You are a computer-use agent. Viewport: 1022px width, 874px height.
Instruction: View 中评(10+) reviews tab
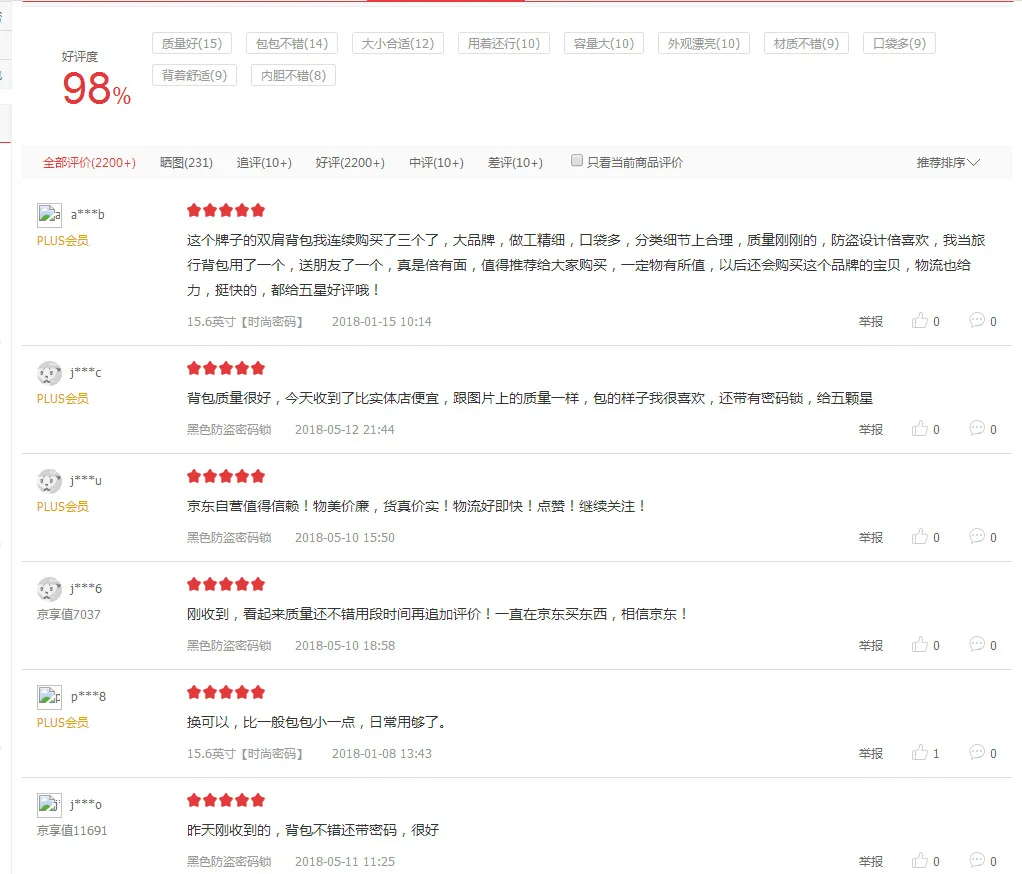[x=436, y=162]
